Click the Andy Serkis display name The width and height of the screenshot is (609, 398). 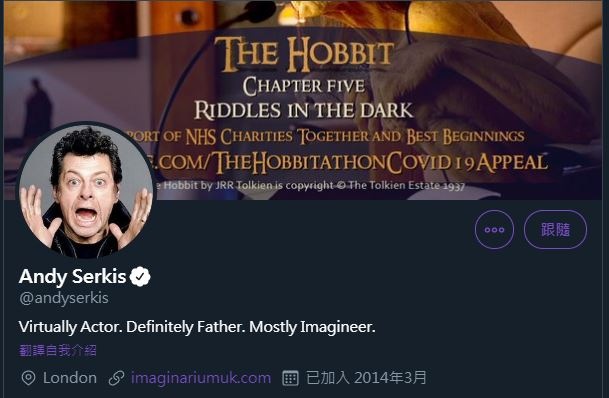click(x=72, y=276)
